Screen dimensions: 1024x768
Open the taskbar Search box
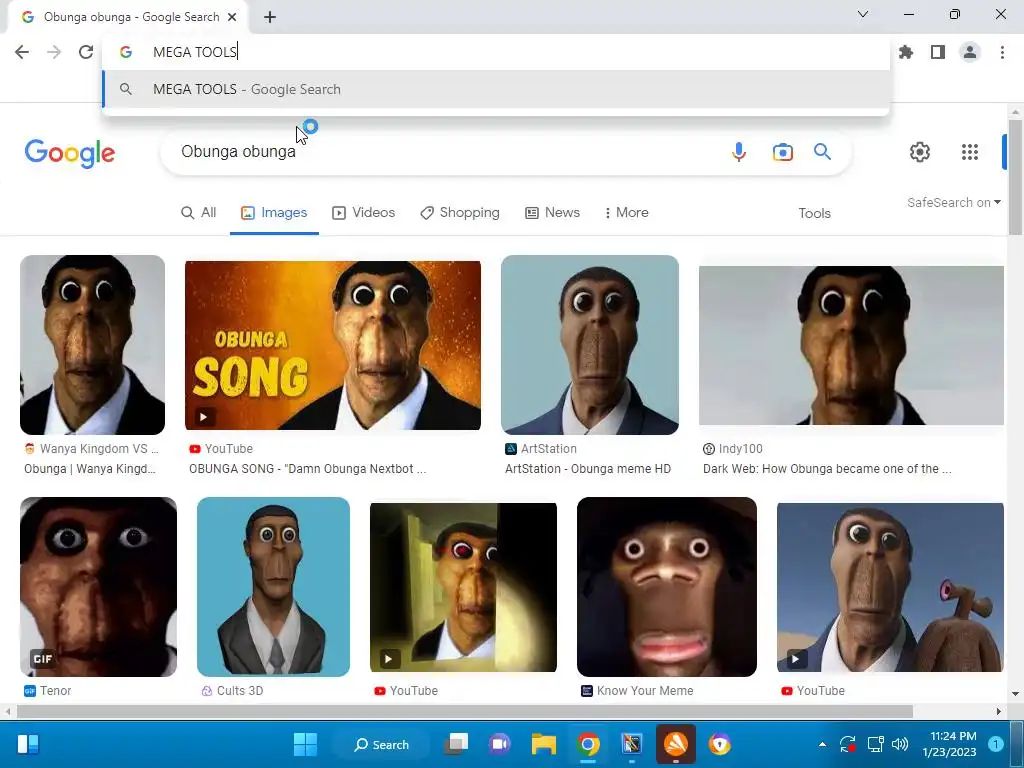tap(381, 744)
